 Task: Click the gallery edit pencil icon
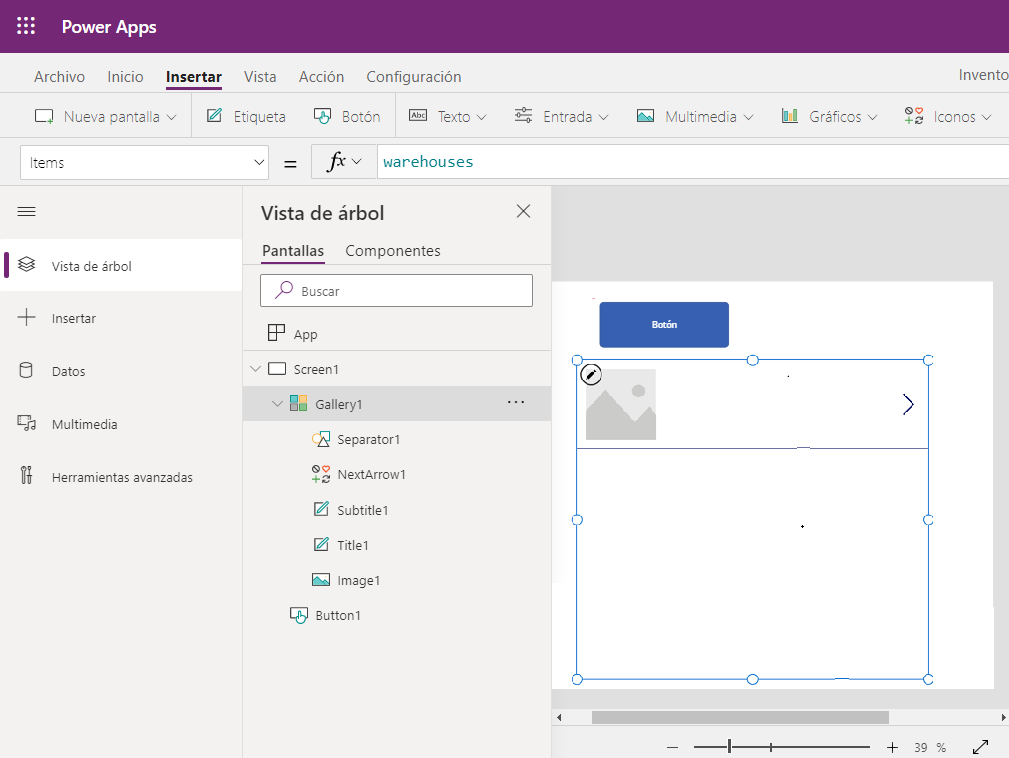click(x=591, y=374)
